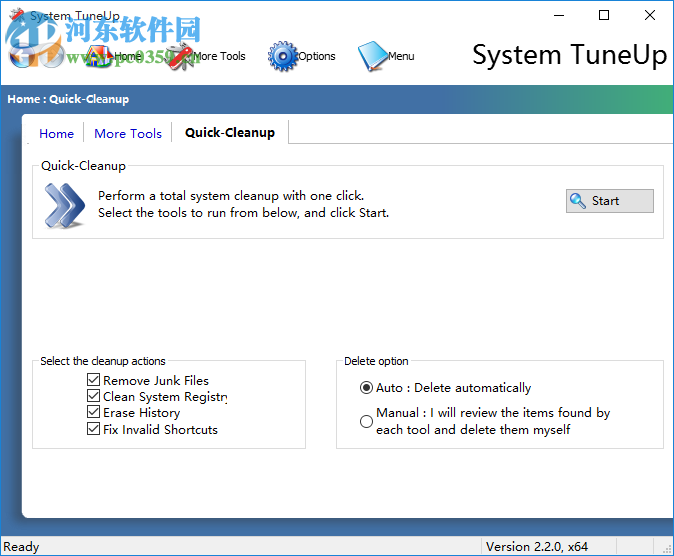Click the window resize grip corner
This screenshot has width=674, height=556.
[x=667, y=549]
